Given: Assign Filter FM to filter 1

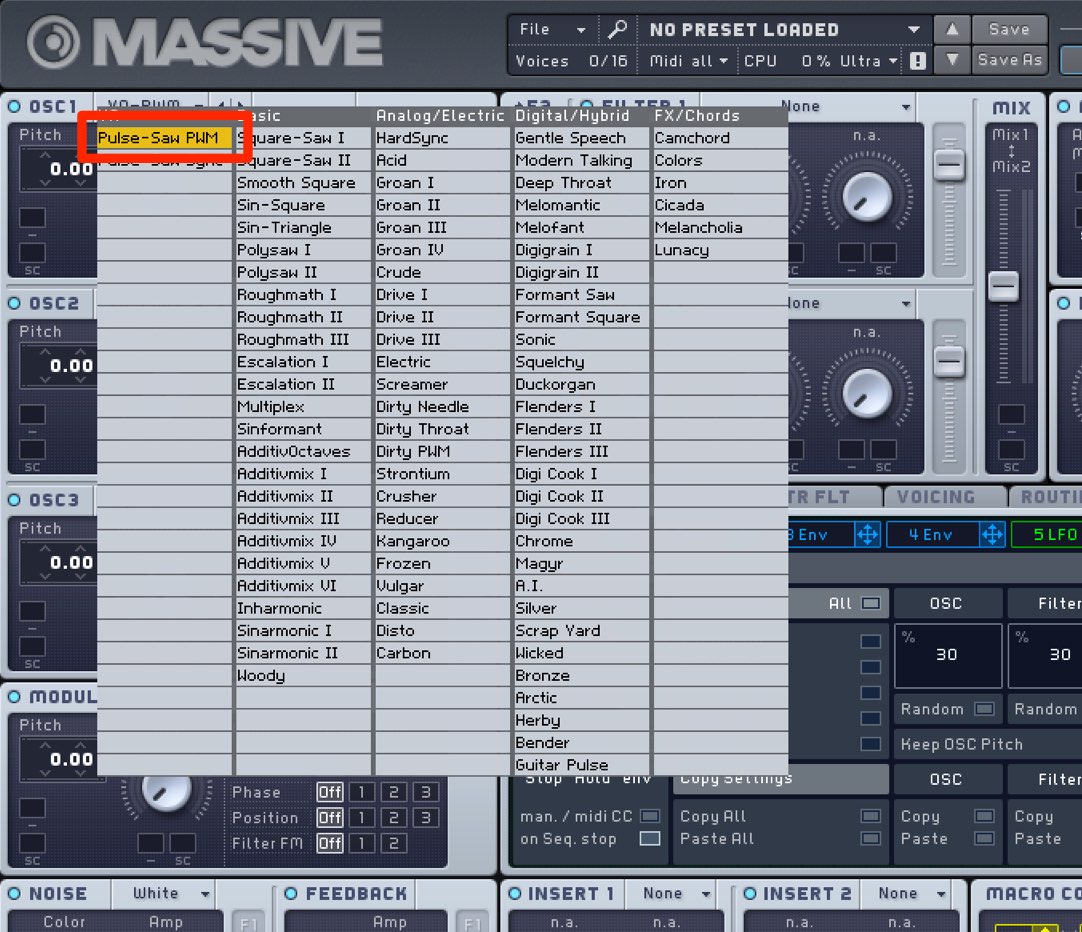Looking at the screenshot, I should click(x=362, y=843).
